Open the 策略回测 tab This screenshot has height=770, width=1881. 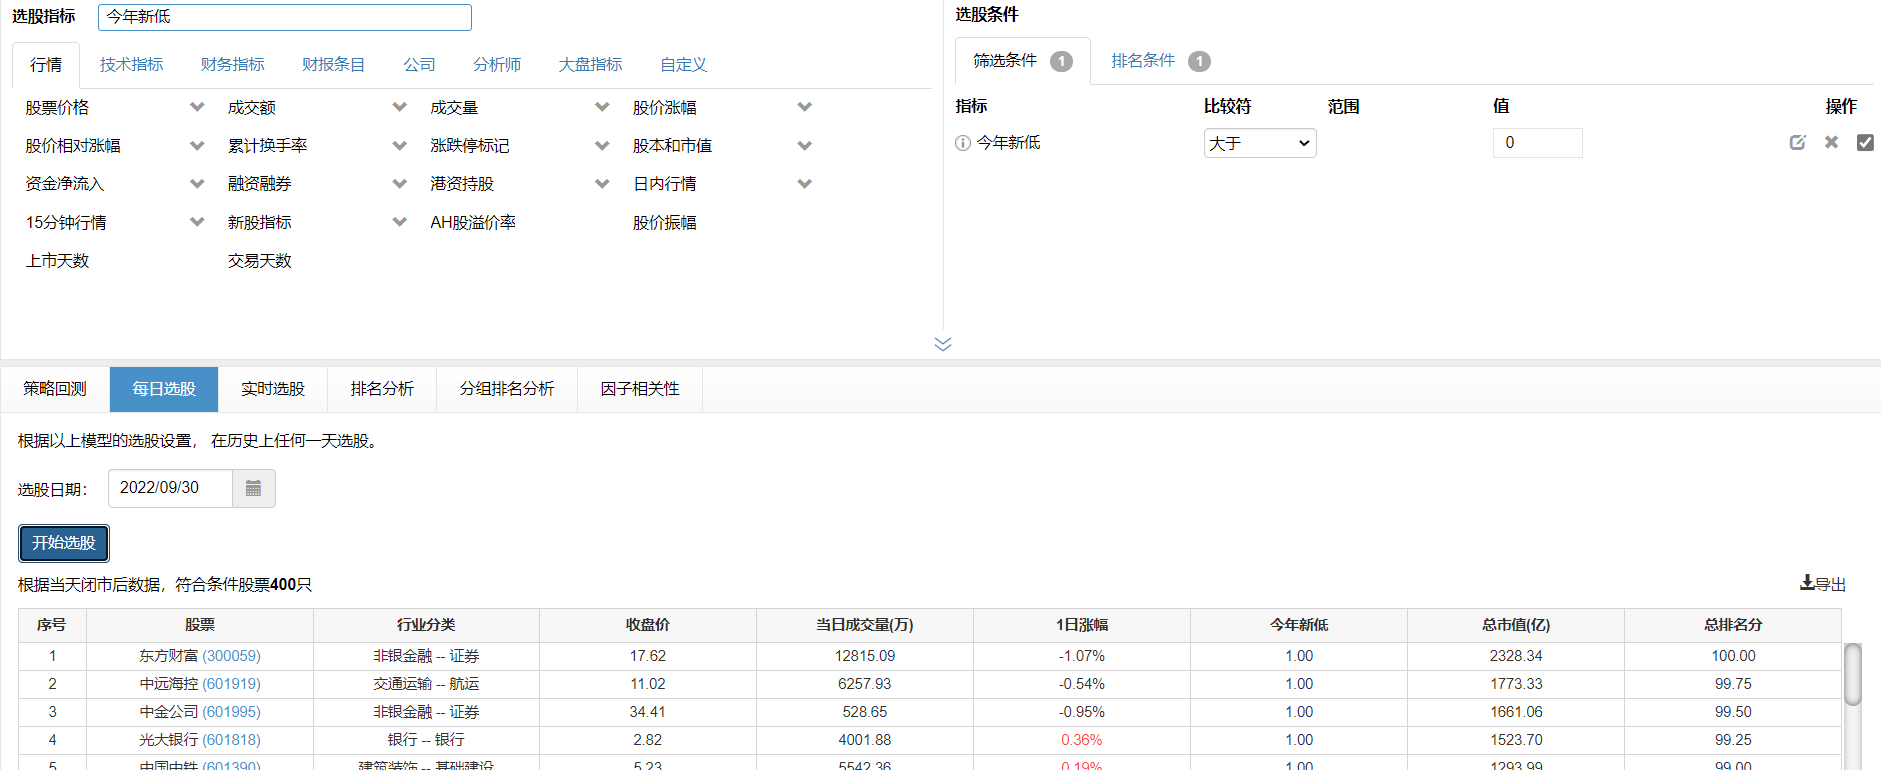click(55, 389)
